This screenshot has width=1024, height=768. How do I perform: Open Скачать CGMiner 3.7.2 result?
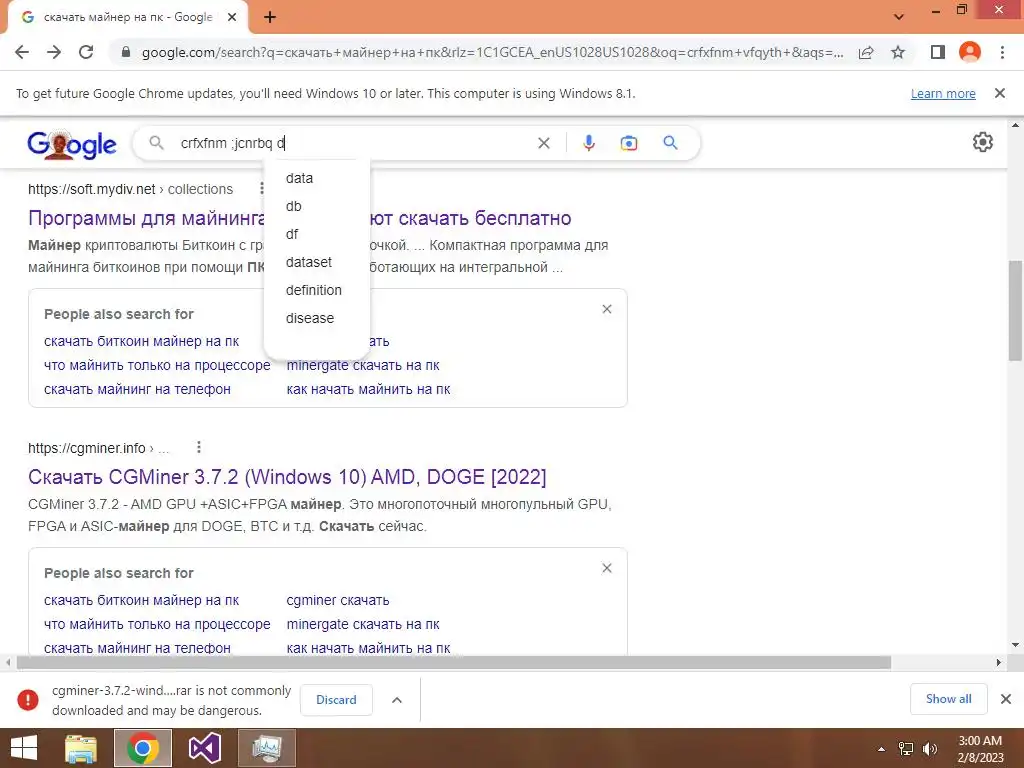pos(287,477)
